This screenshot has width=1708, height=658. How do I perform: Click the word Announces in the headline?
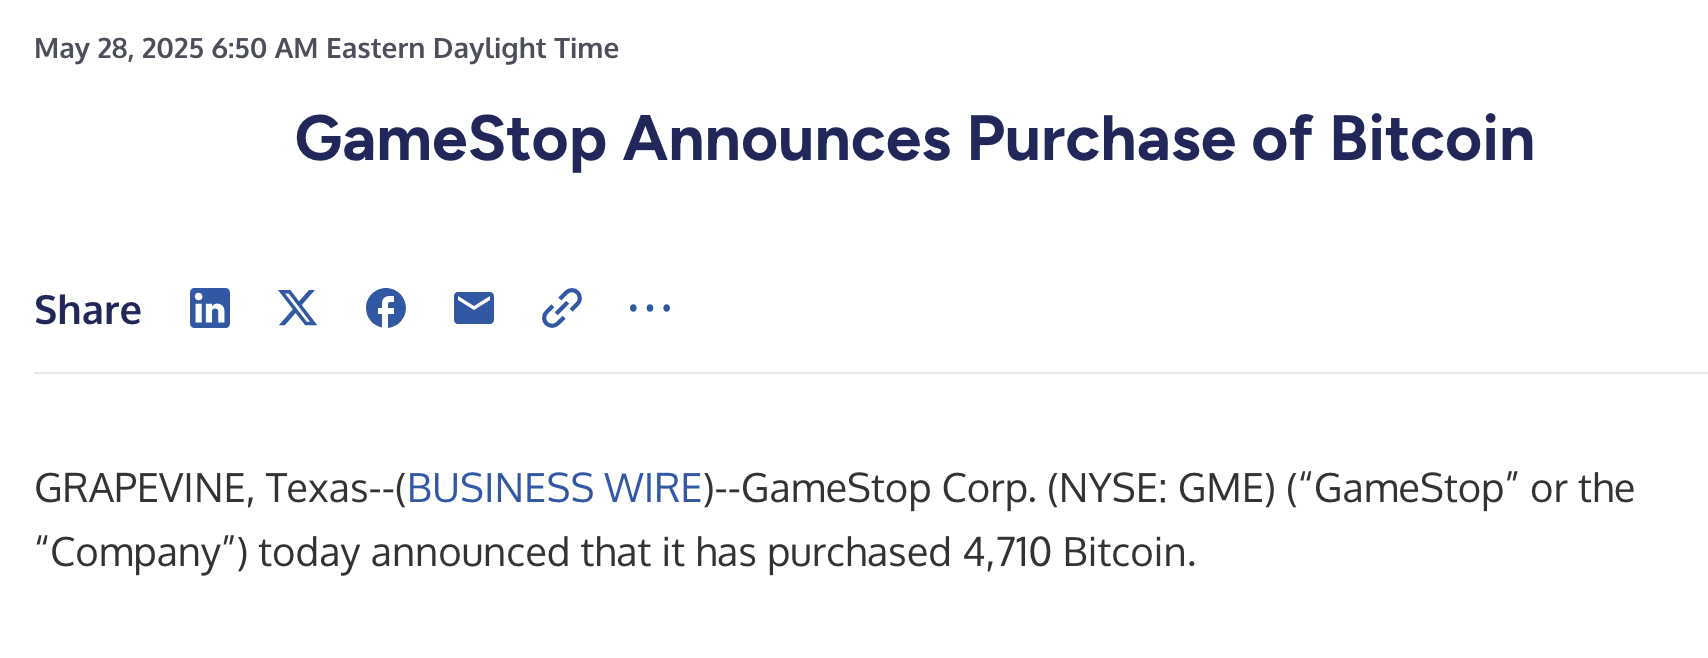click(x=787, y=138)
